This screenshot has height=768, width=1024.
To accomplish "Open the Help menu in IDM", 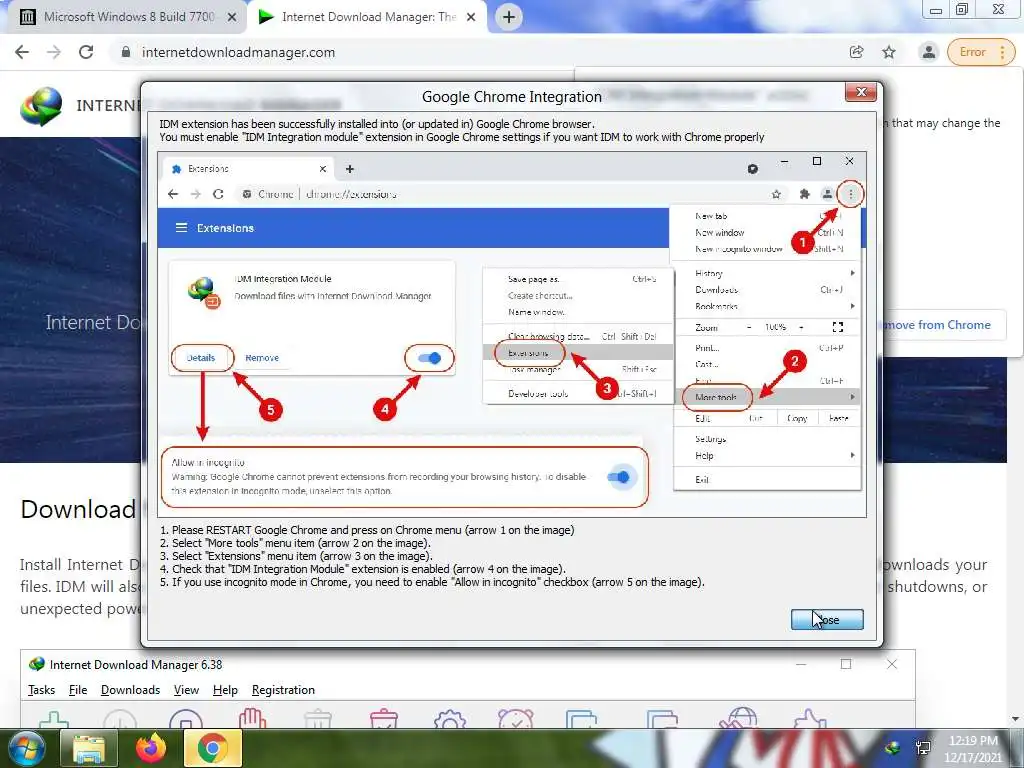I will coord(225,690).
